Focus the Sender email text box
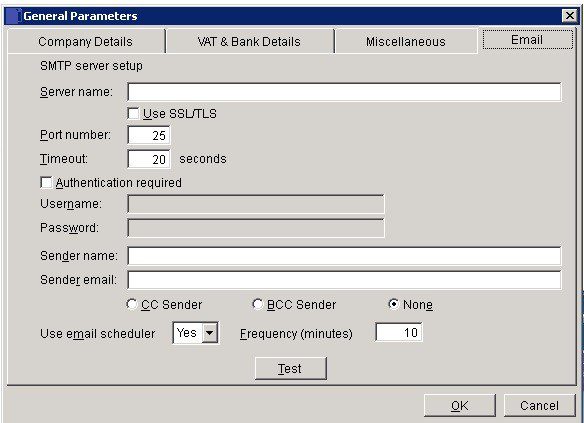This screenshot has height=423, width=584. point(344,280)
